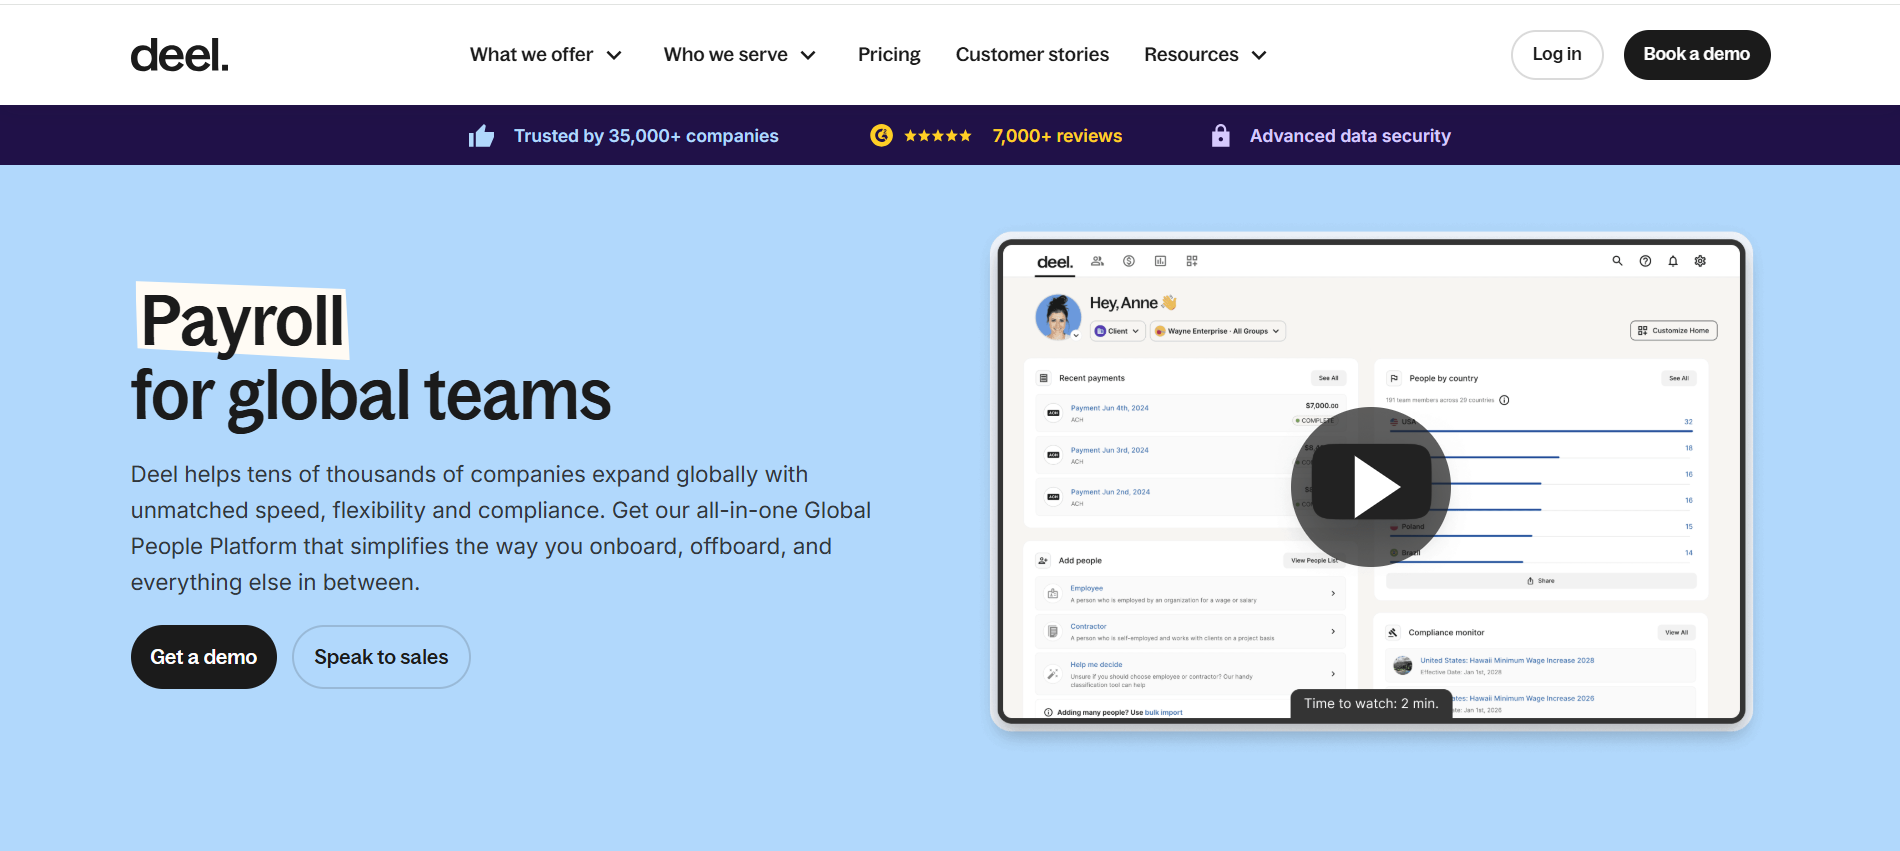Open Wayne Enterprise All Groups dropdown

click(x=1217, y=331)
